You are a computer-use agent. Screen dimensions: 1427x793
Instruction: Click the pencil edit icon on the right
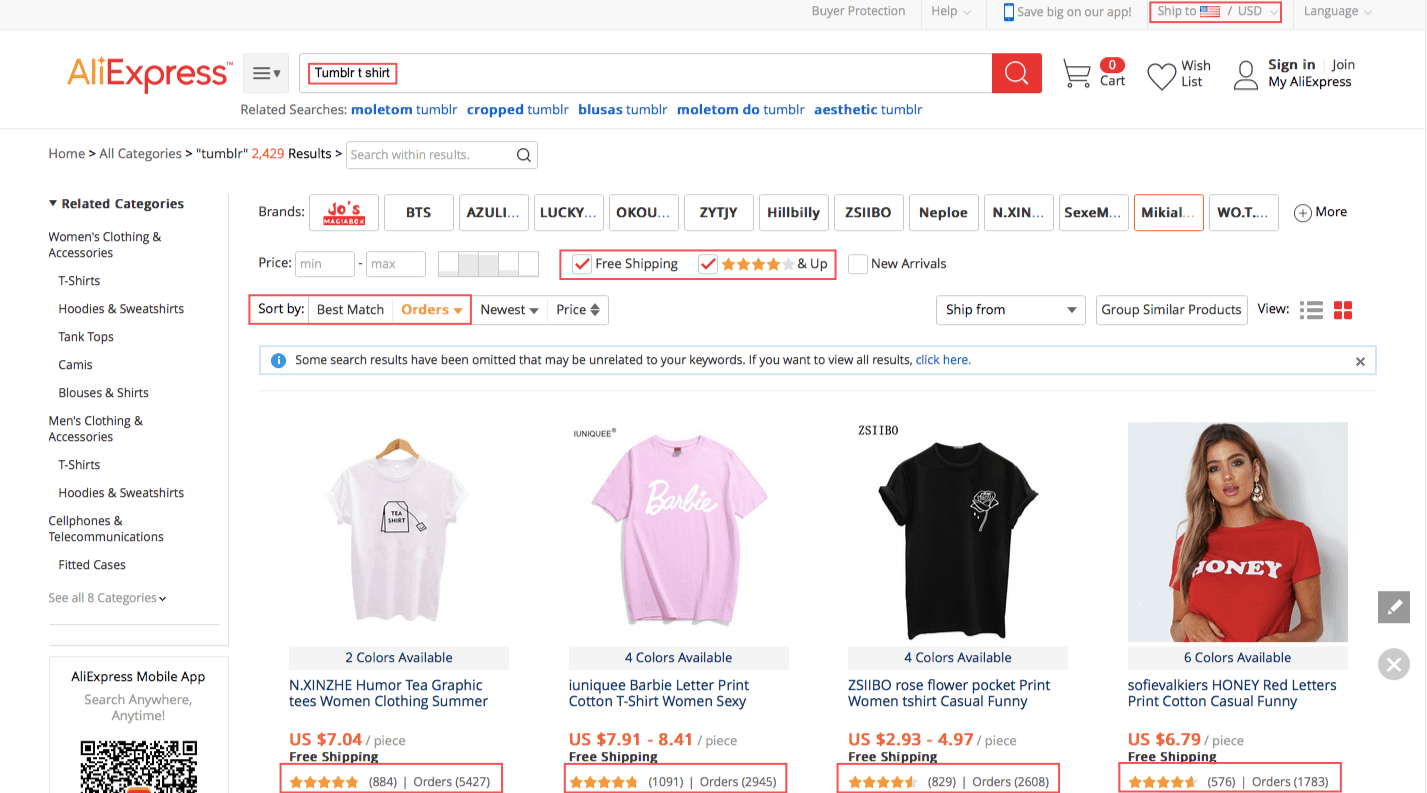(x=1393, y=607)
